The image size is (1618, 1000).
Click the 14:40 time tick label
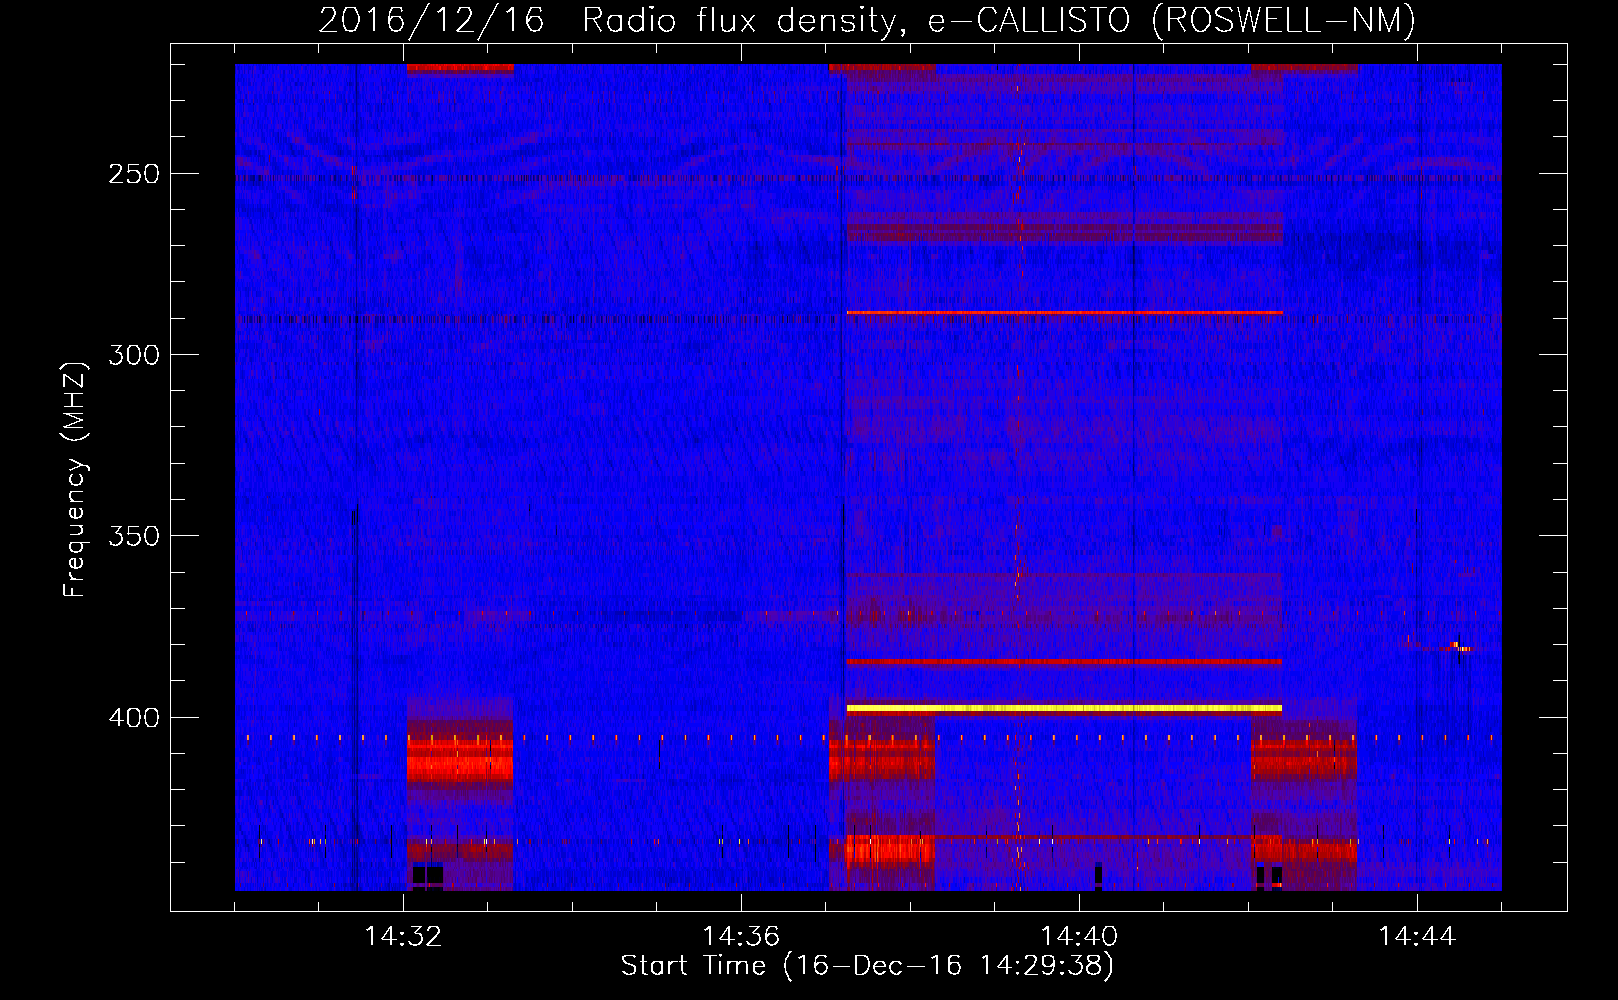coord(1079,937)
